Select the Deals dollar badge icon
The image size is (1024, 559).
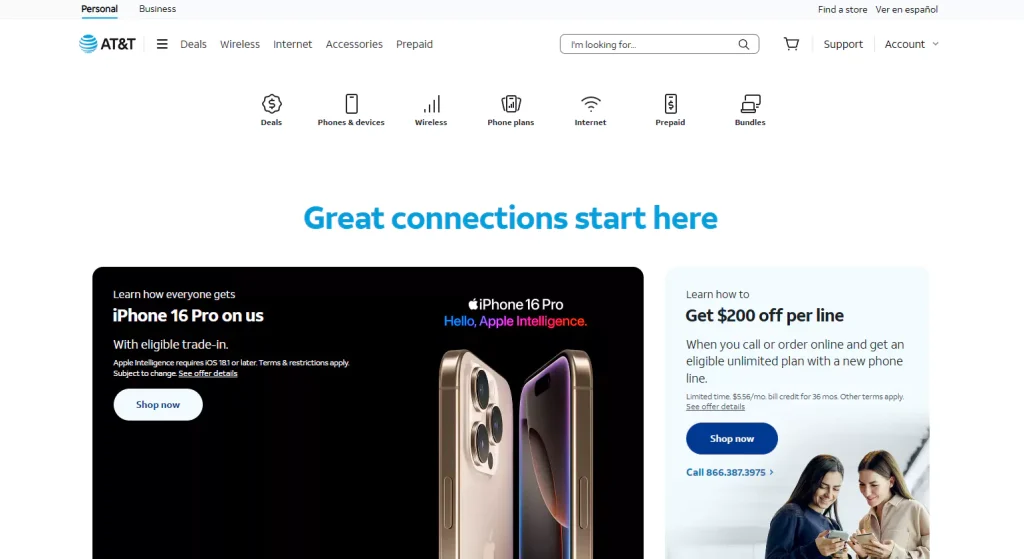[x=272, y=104]
